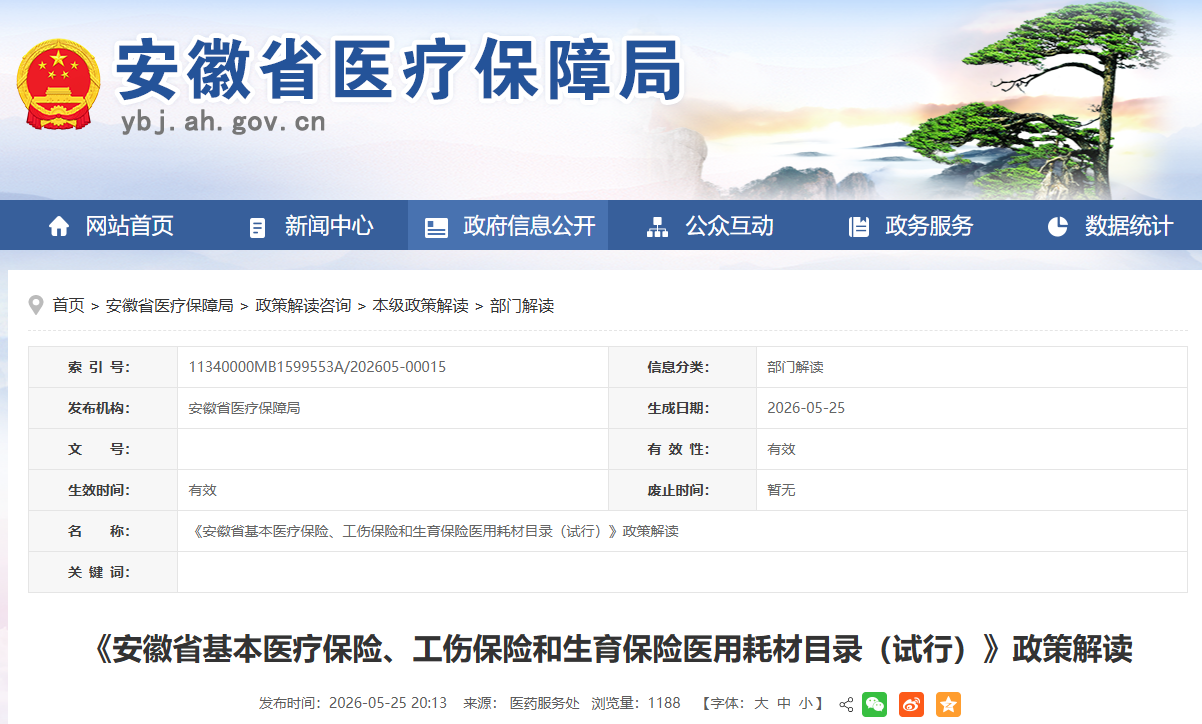Click the ybj.ah.gov.cn domain text
The height and width of the screenshot is (724, 1202).
click(223, 122)
